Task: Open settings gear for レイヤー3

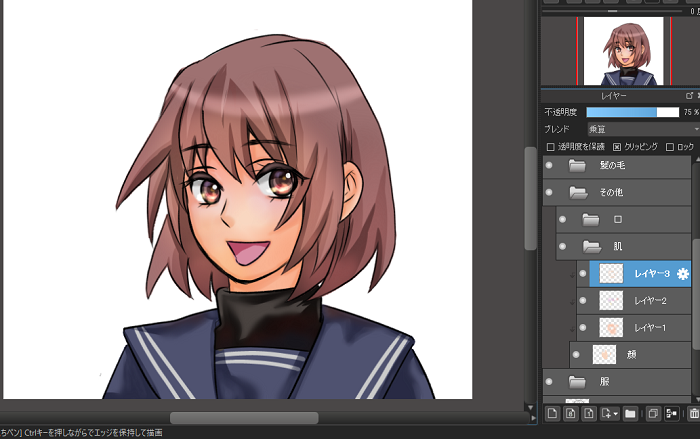Action: 683,273
